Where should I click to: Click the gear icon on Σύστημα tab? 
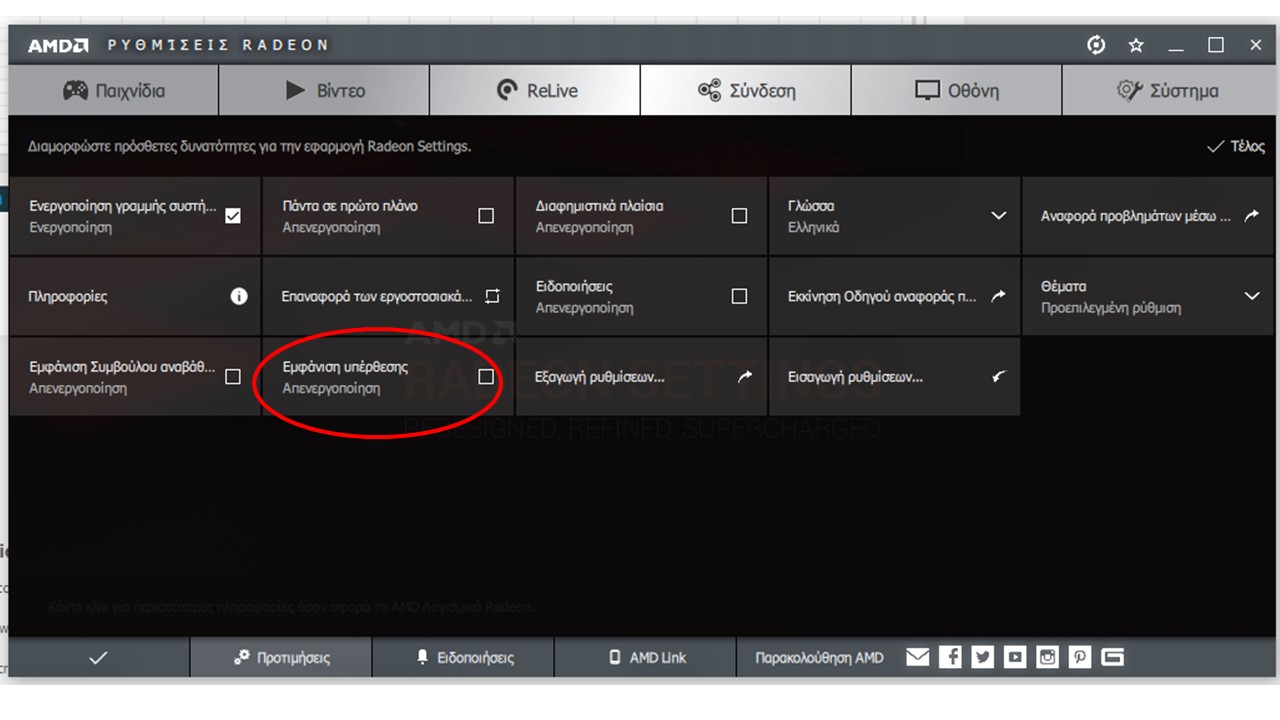pos(1130,91)
